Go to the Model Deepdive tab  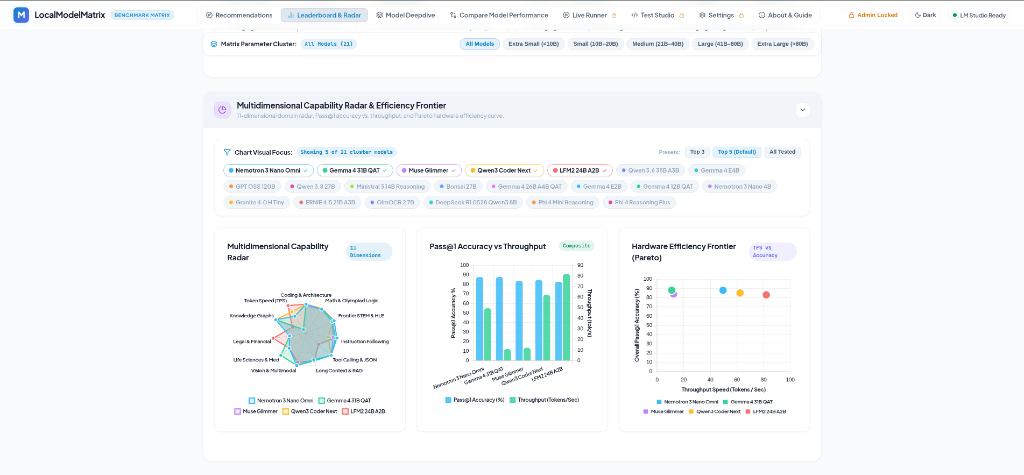pos(404,15)
